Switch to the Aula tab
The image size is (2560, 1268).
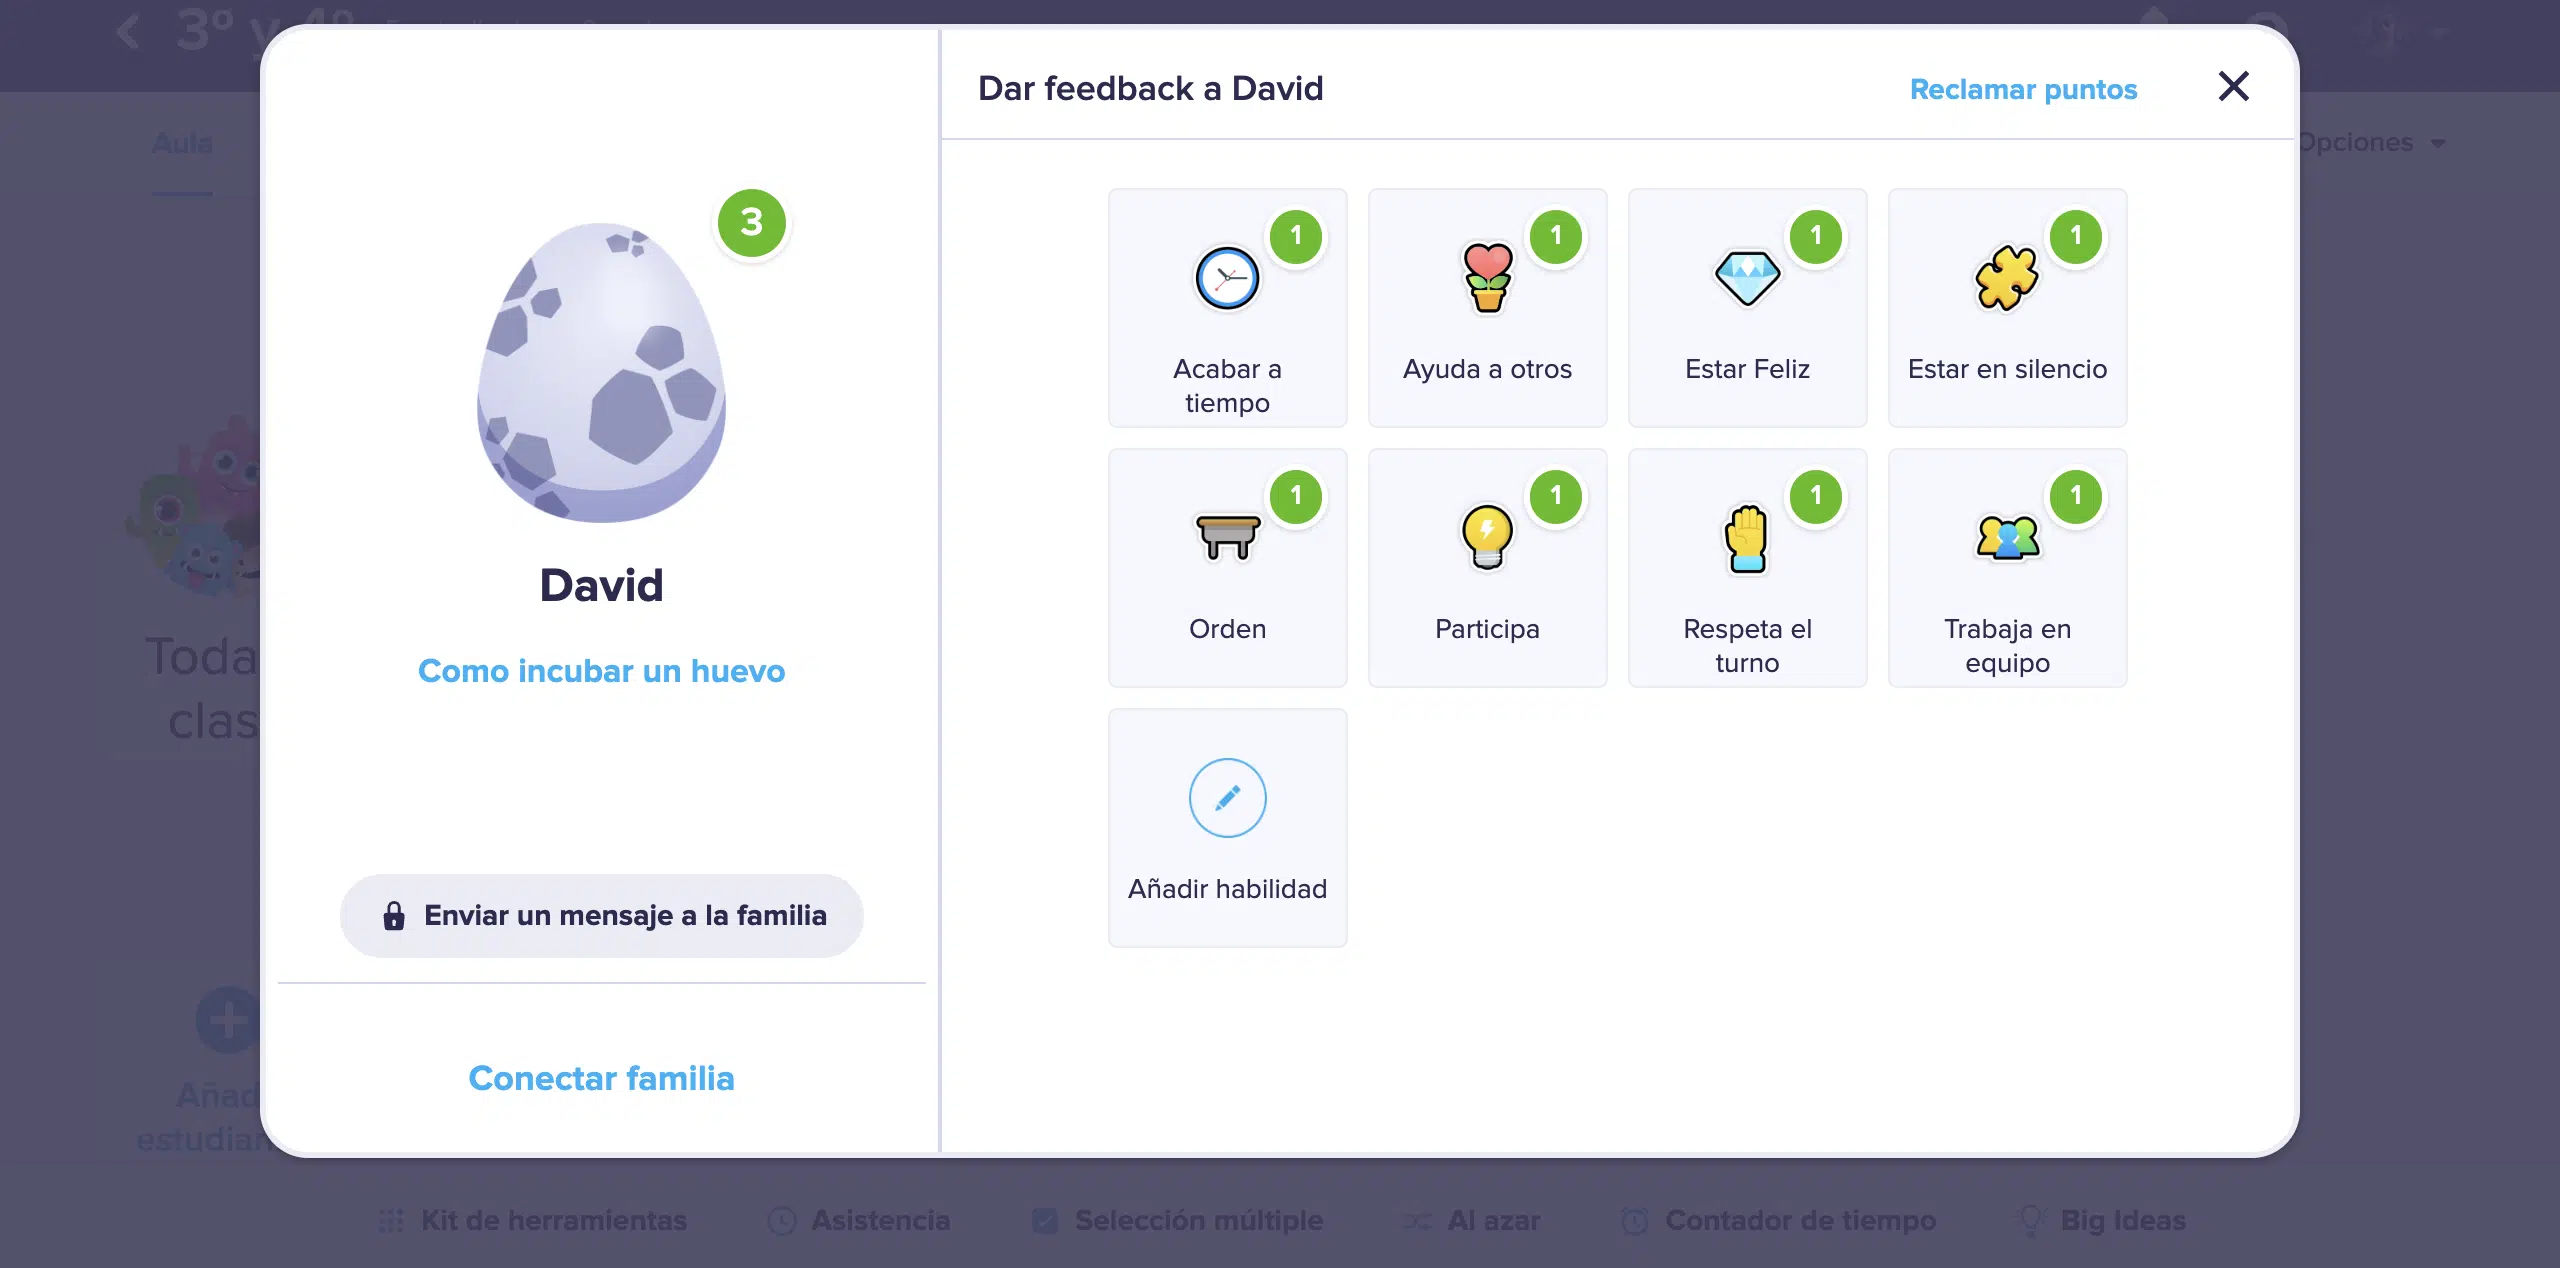[x=182, y=143]
